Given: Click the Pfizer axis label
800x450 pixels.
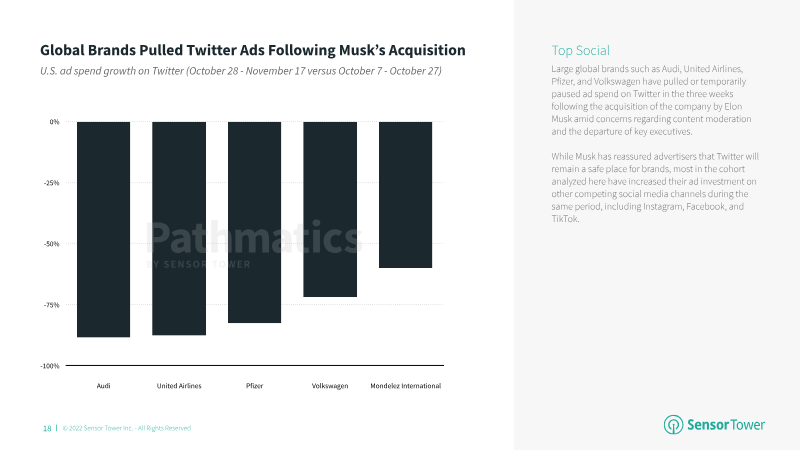Looking at the screenshot, I should pyautogui.click(x=255, y=386).
